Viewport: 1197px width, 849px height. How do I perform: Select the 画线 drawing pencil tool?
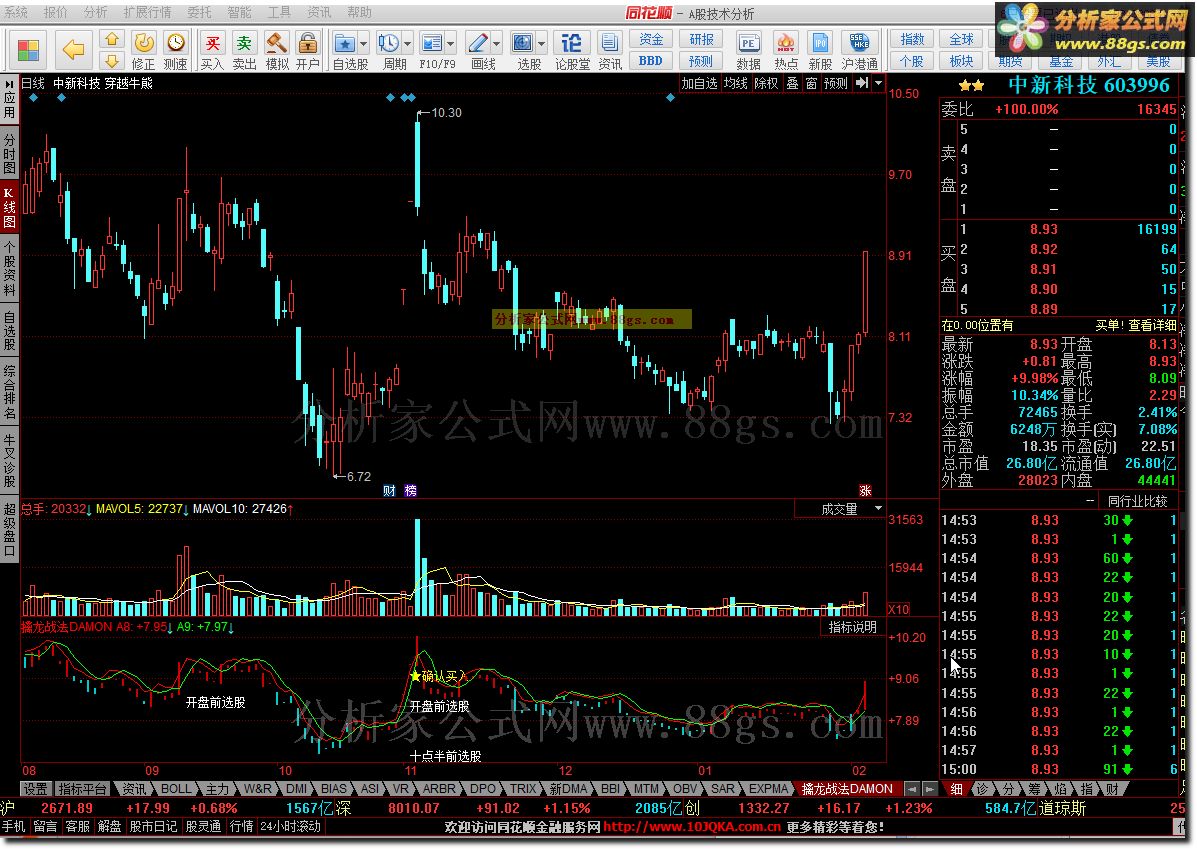click(478, 44)
